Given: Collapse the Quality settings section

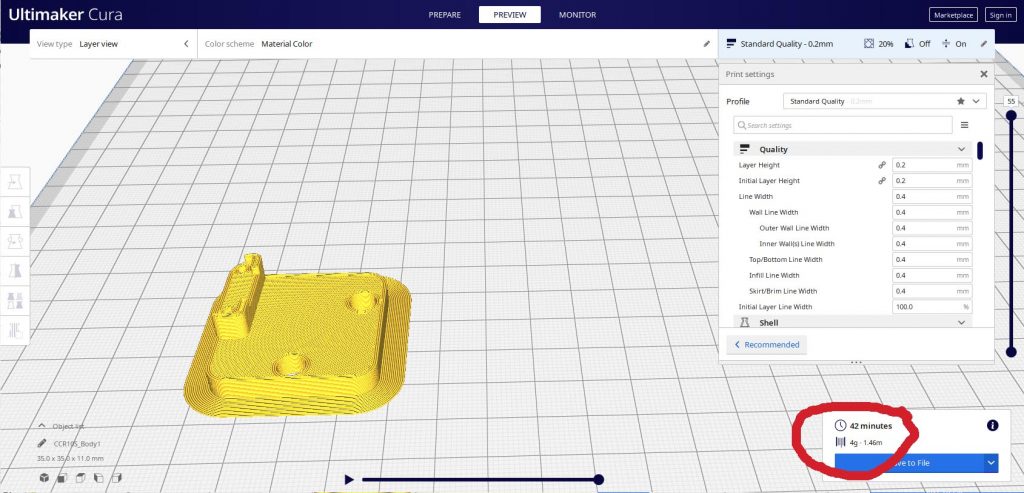Looking at the screenshot, I should point(961,149).
